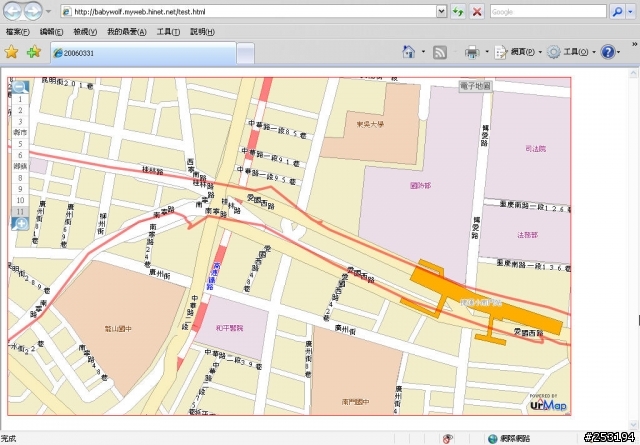Image resolution: width=640 pixels, height=445 pixels.
Task: Click the UrMap logo link
Action: [548, 403]
